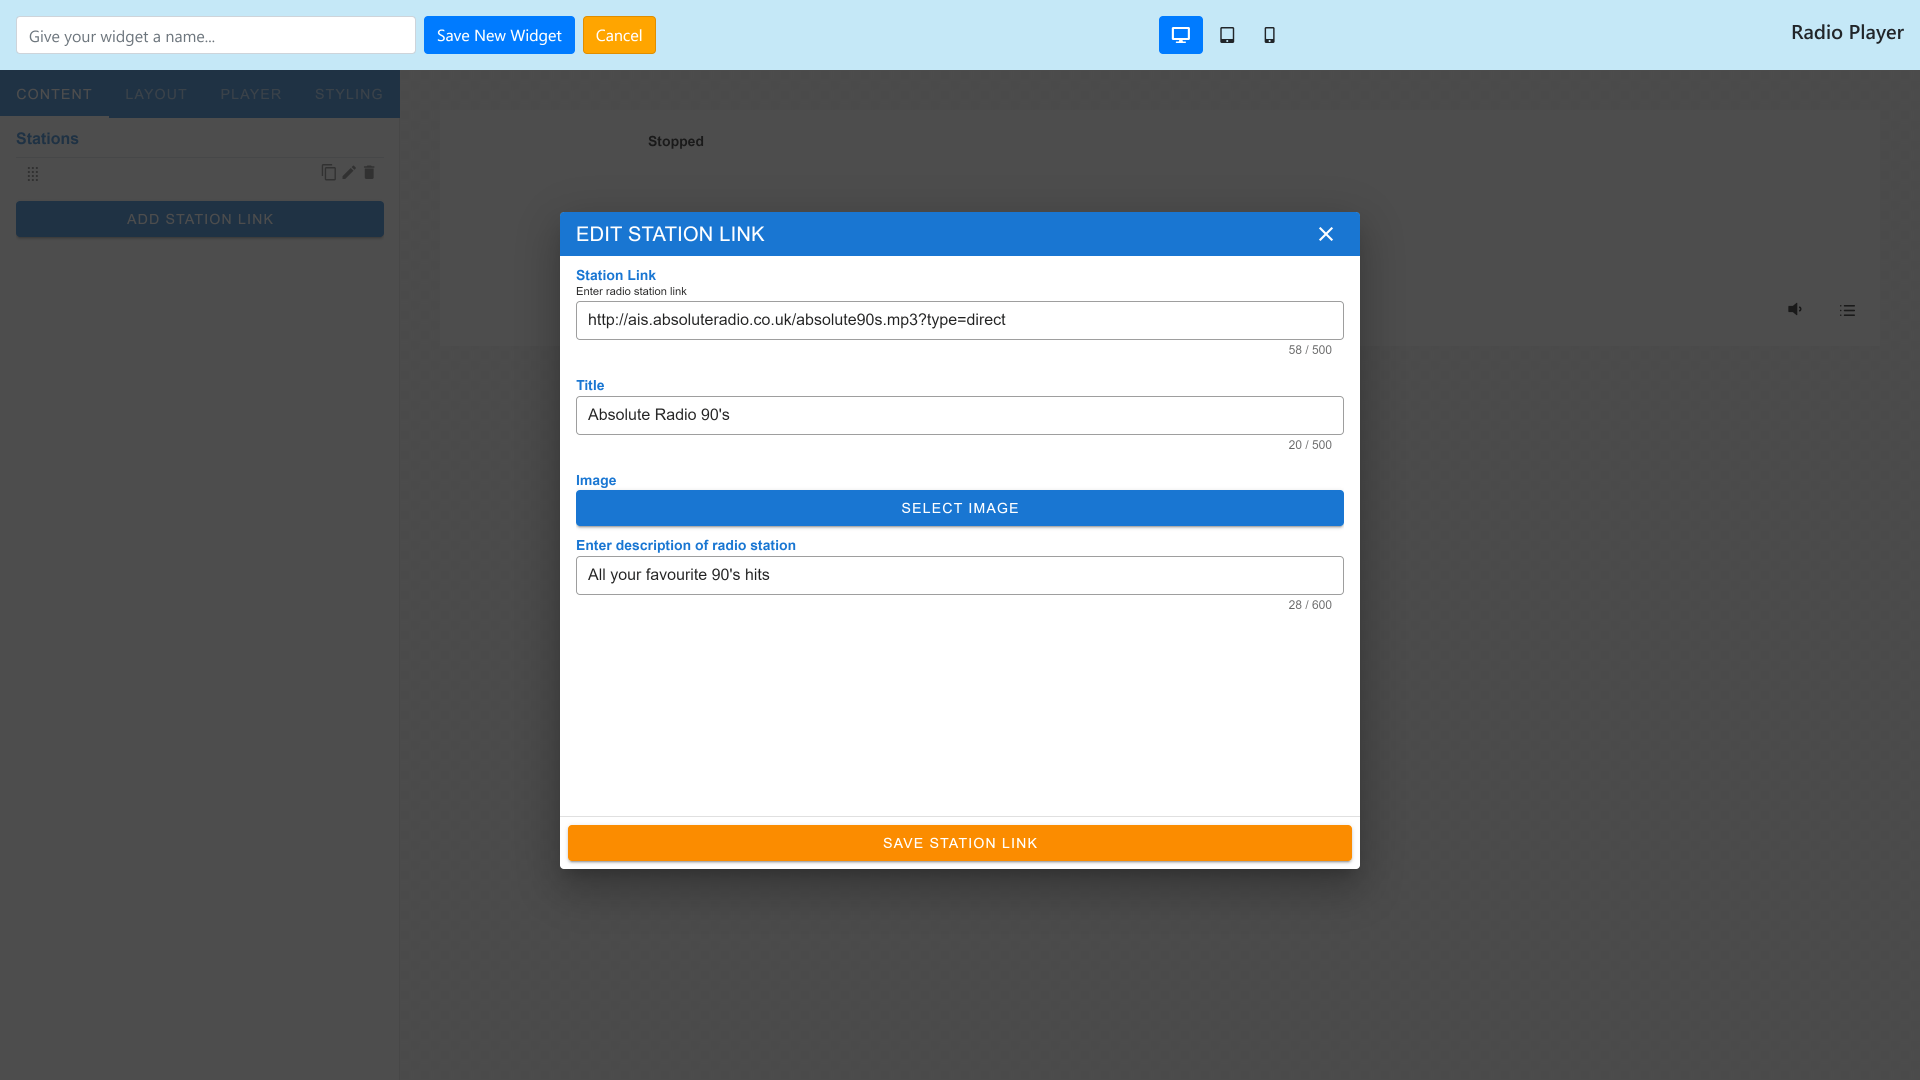This screenshot has height=1080, width=1920.
Task: Switch to tablet preview mode
Action: pyautogui.click(x=1227, y=35)
